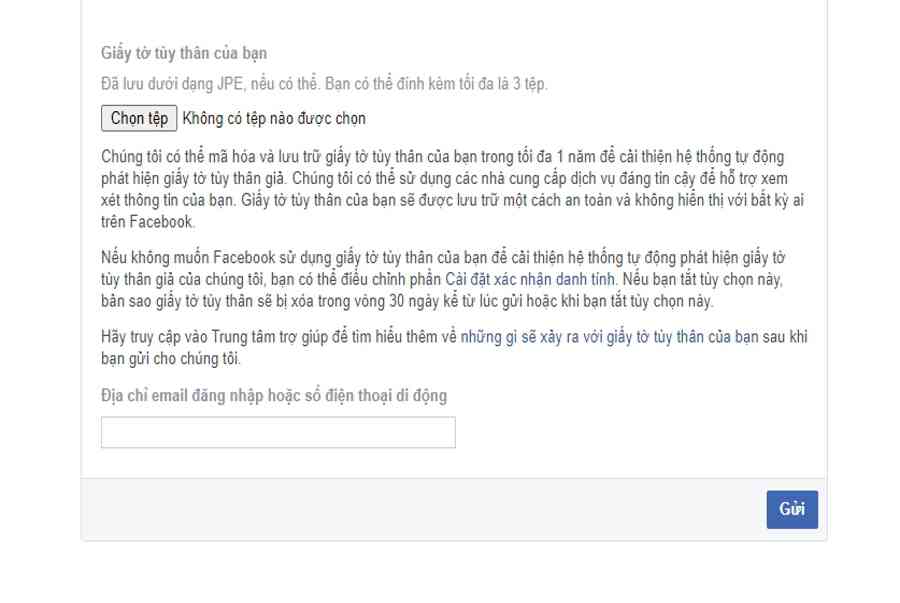Click the Gửi submit button
The height and width of the screenshot is (603, 900).
pos(792,509)
